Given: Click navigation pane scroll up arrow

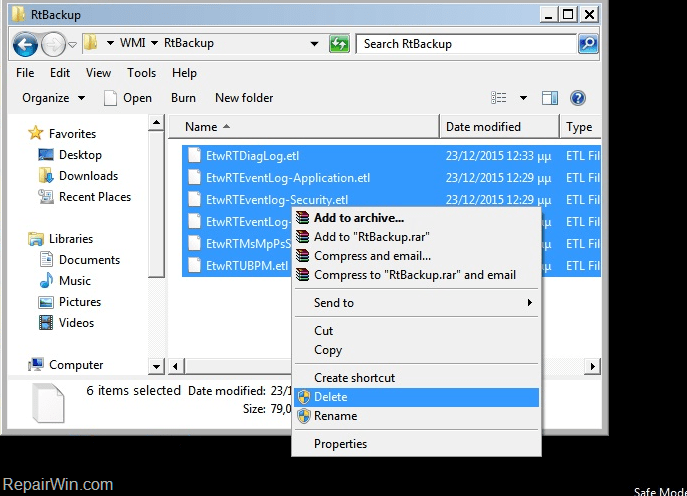Looking at the screenshot, I should 156,123.
